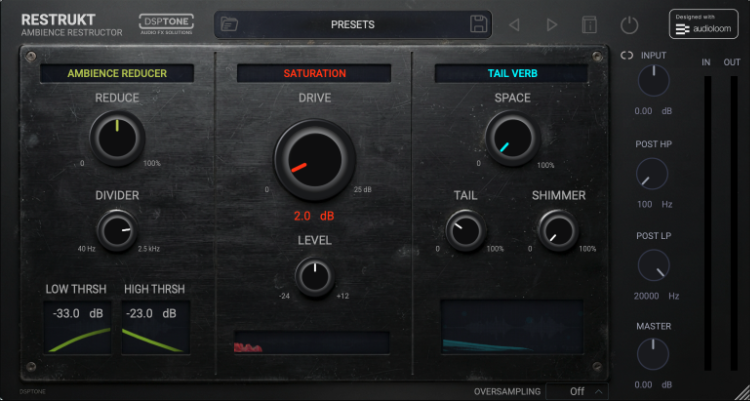Image resolution: width=750 pixels, height=401 pixels.
Task: Go to next preset with right arrow
Action: point(552,25)
